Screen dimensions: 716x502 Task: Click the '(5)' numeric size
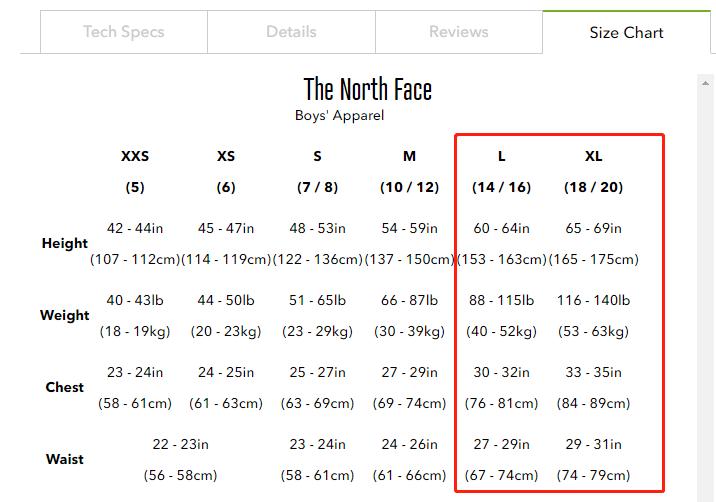click(x=135, y=187)
